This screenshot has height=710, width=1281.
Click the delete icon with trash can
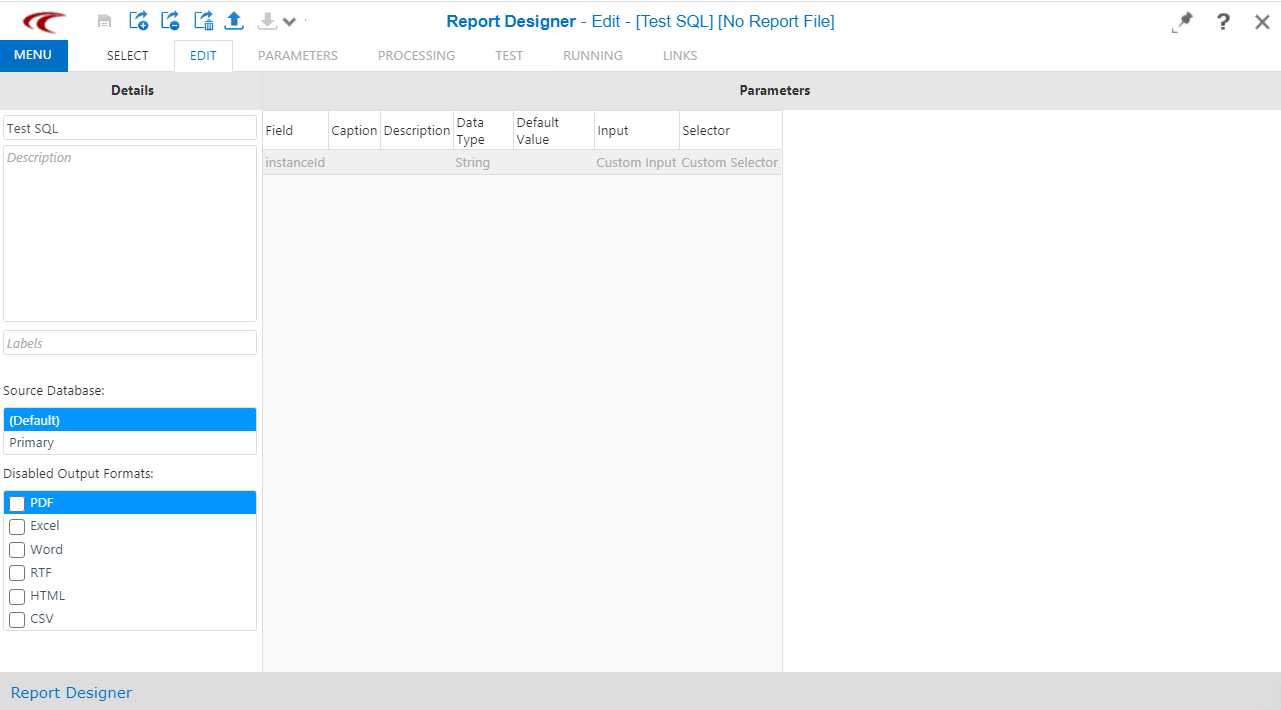(202, 20)
